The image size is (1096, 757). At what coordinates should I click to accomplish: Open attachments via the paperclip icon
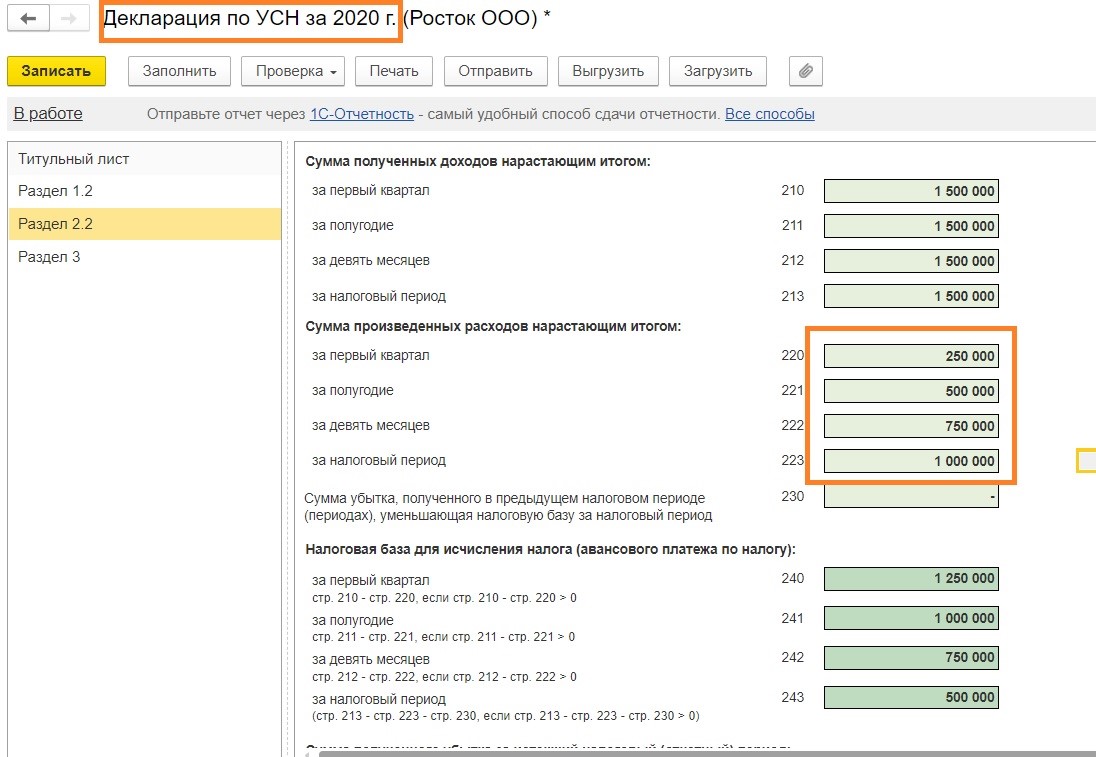coord(805,71)
